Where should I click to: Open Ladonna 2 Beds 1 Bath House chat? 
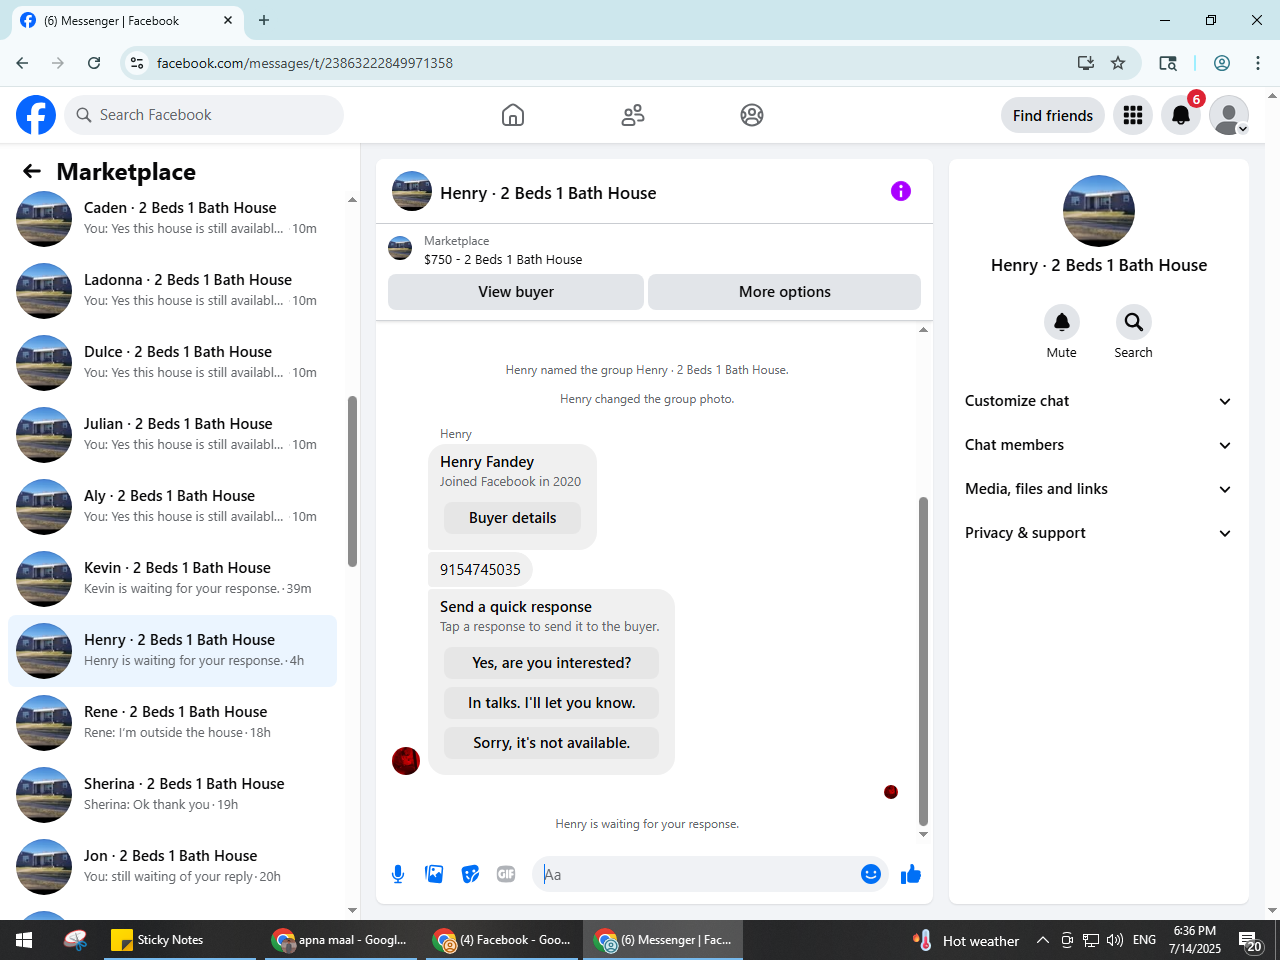click(x=172, y=290)
